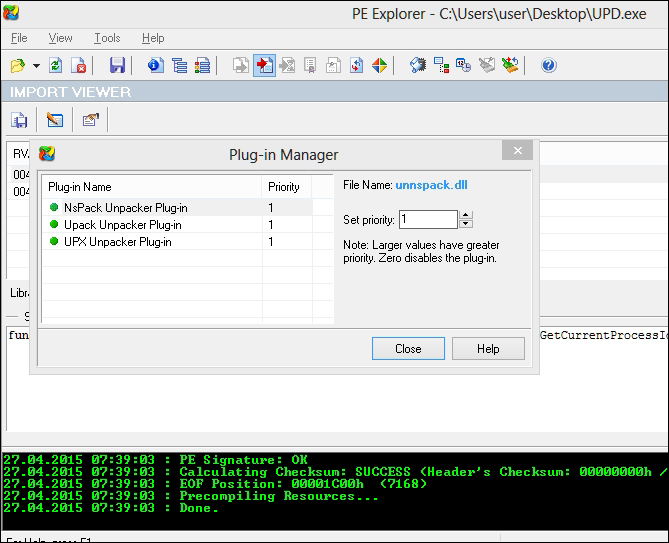Screen dimensions: 669x543
Task: Click the Help button in Plug-in Manager
Action: click(x=488, y=349)
